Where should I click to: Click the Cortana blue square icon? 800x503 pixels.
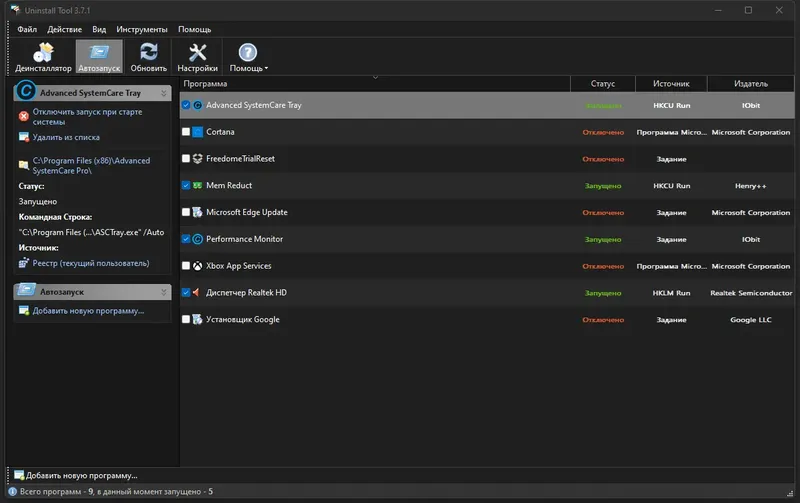[197, 132]
